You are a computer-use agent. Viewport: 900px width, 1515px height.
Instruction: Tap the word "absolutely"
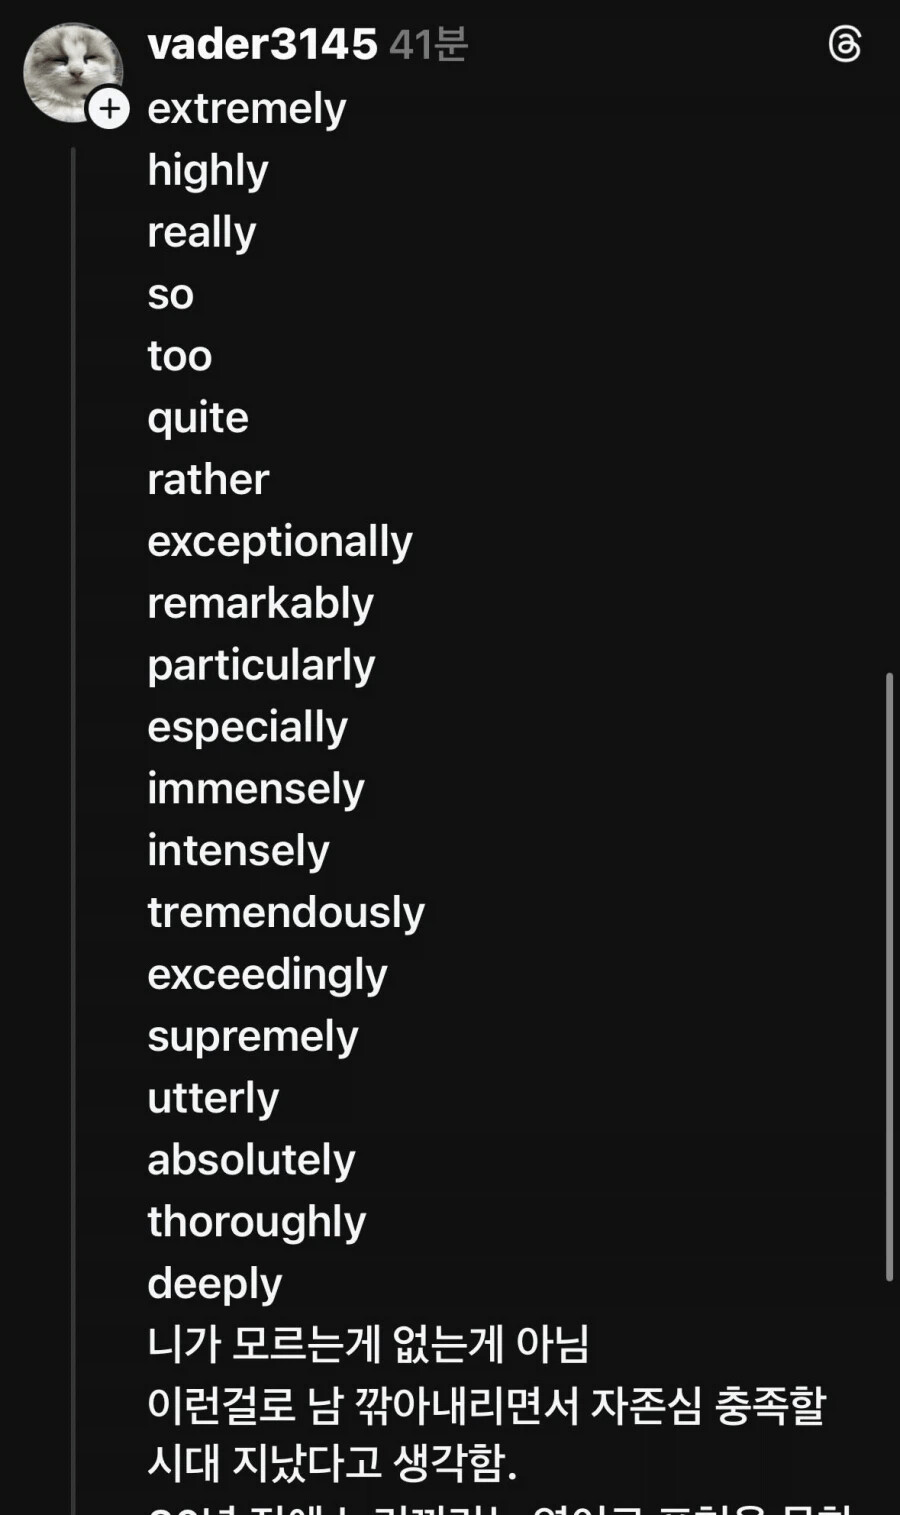click(x=251, y=1160)
